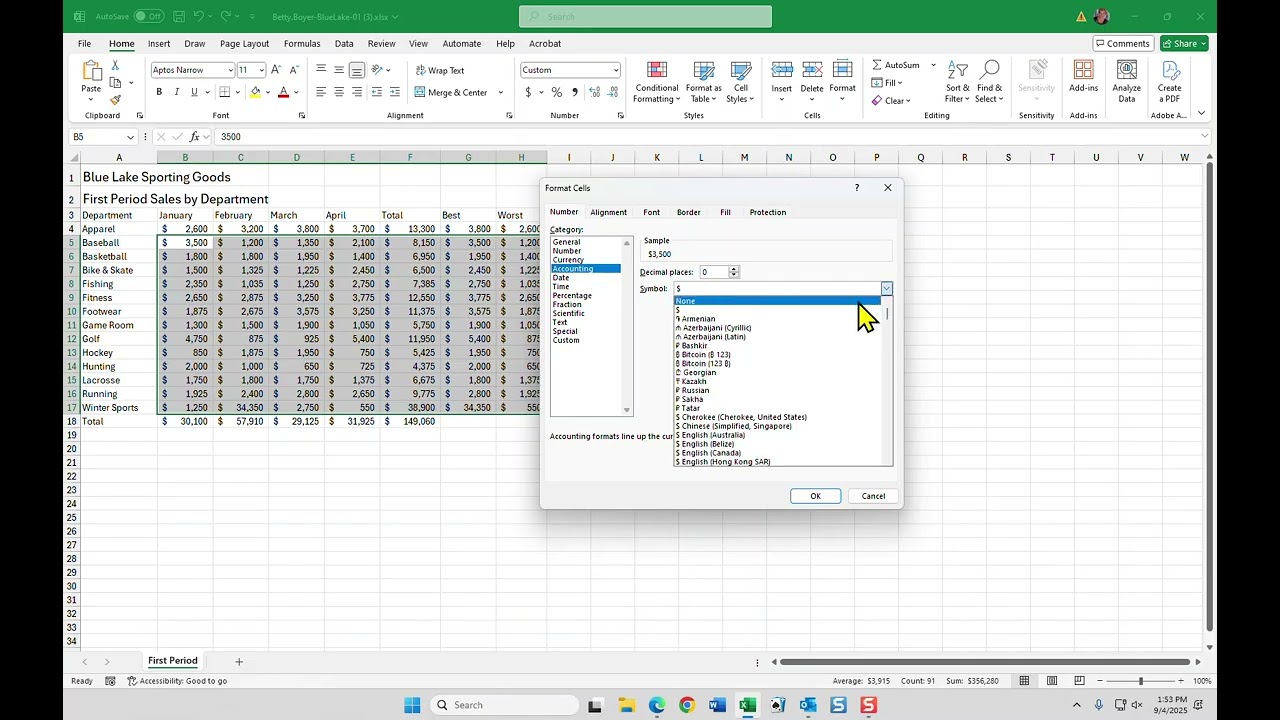Click the Share button

click(x=1184, y=44)
